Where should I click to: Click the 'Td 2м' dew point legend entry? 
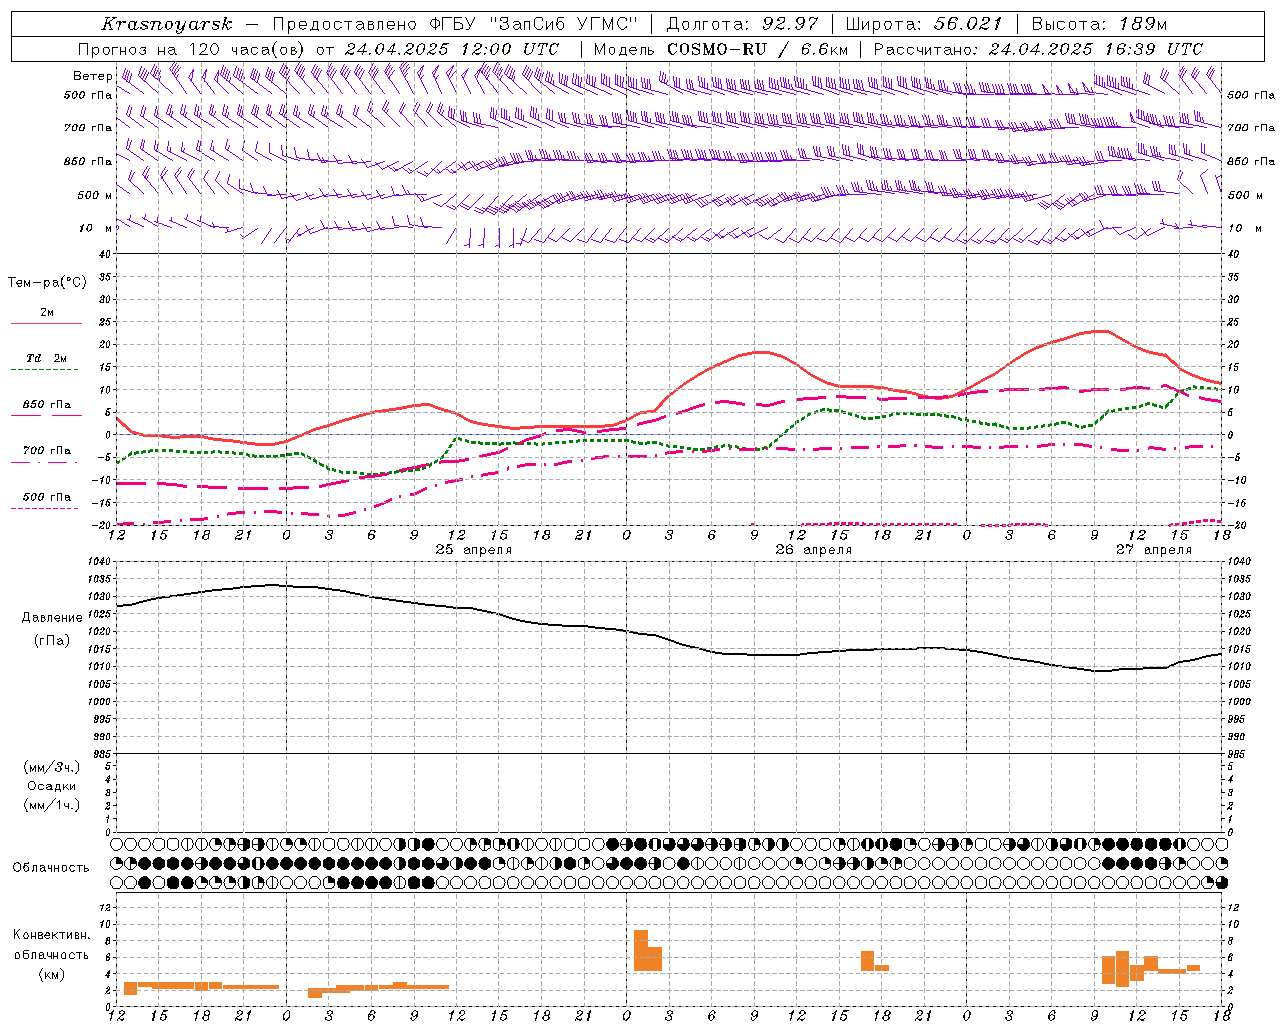coord(47,358)
